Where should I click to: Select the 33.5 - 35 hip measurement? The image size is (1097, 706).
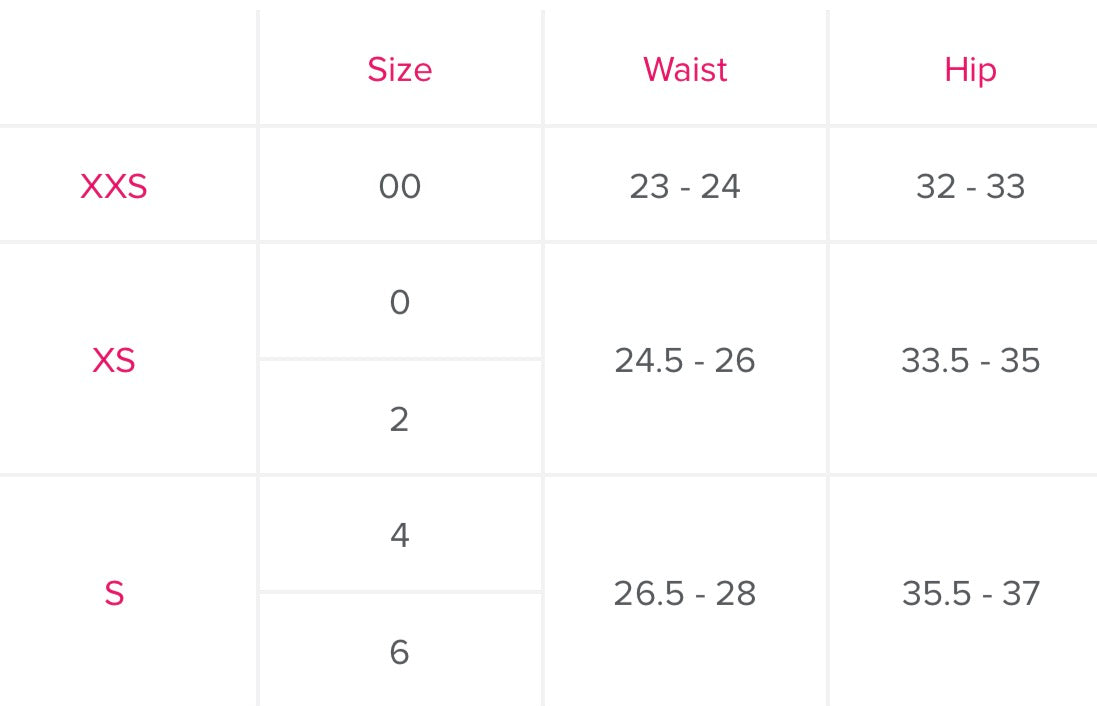point(970,360)
